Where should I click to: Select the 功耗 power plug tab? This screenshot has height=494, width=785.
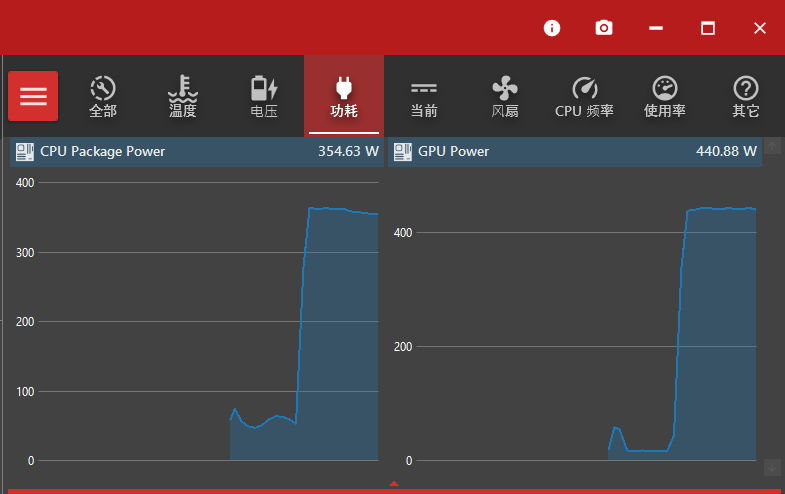tap(343, 96)
